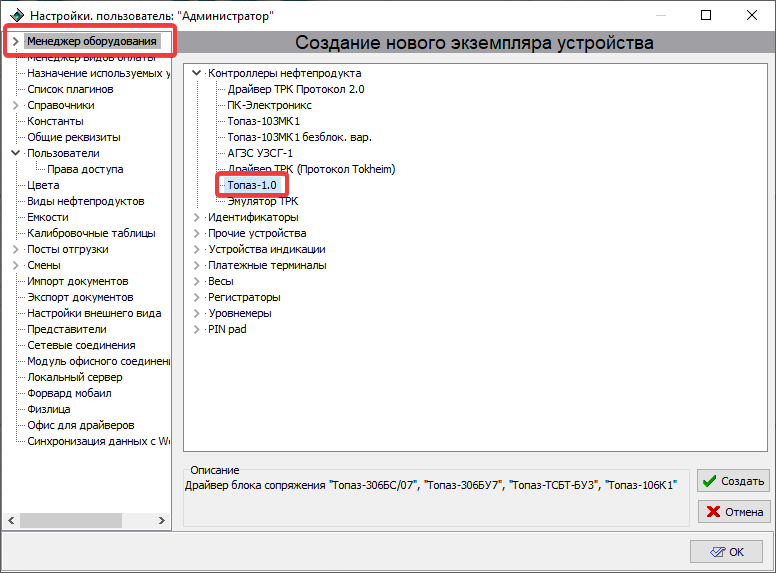
Task: Open the Цвета settings item
Action: (x=44, y=185)
